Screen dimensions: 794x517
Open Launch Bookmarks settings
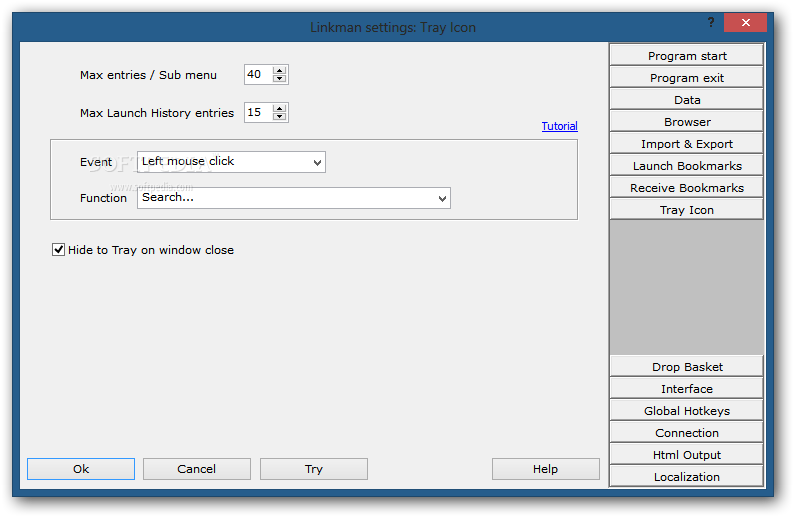[x=686, y=166]
